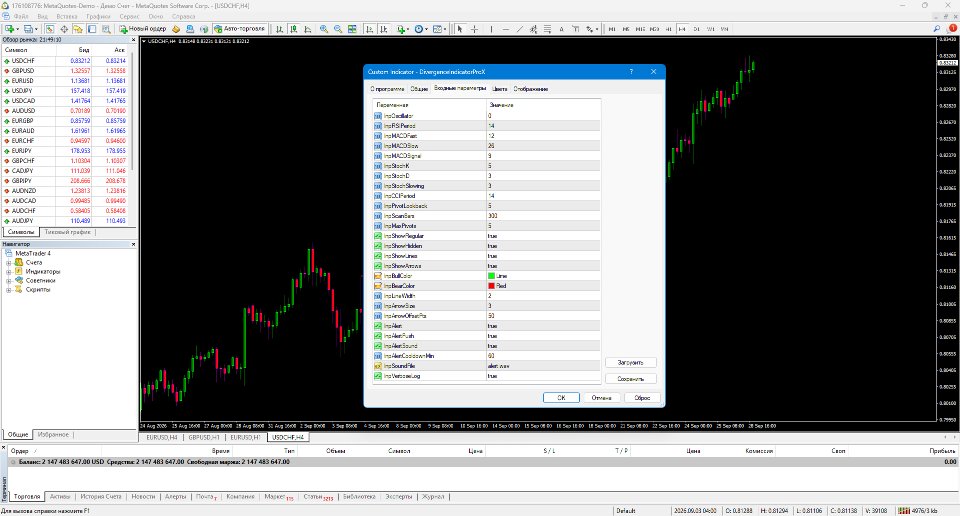
Task: Toggle InpShowRegular true value
Action: (543, 236)
